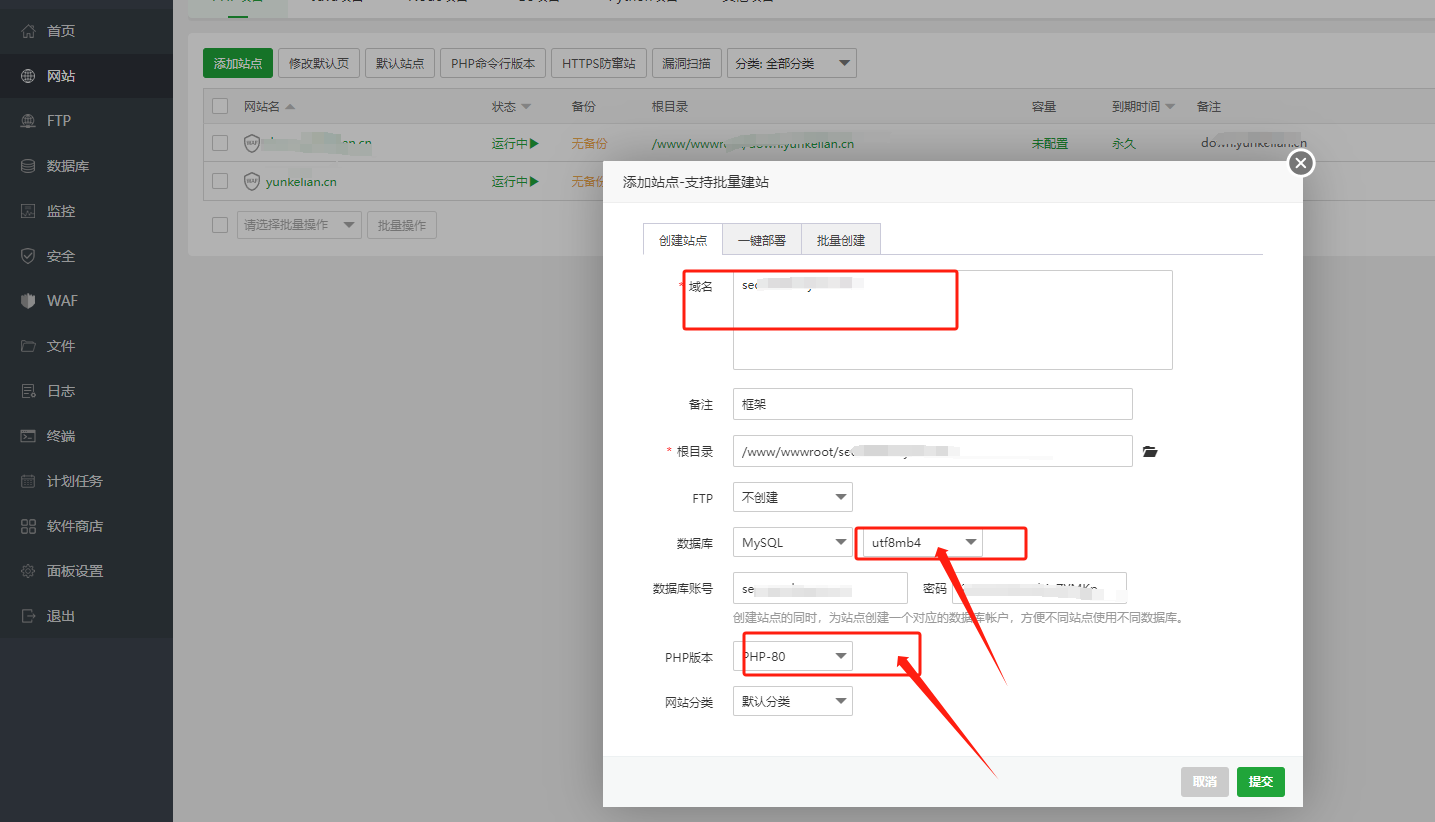Screen dimensions: 1435x822
Task: Click the 批量操作 button
Action: [x=402, y=225]
